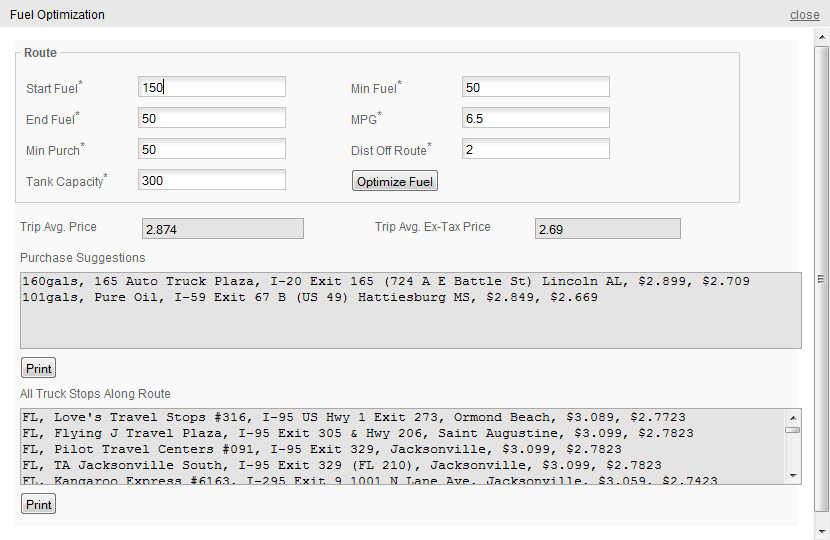The height and width of the screenshot is (540, 830).
Task: Focus the Tank Capacity field
Action: click(211, 181)
